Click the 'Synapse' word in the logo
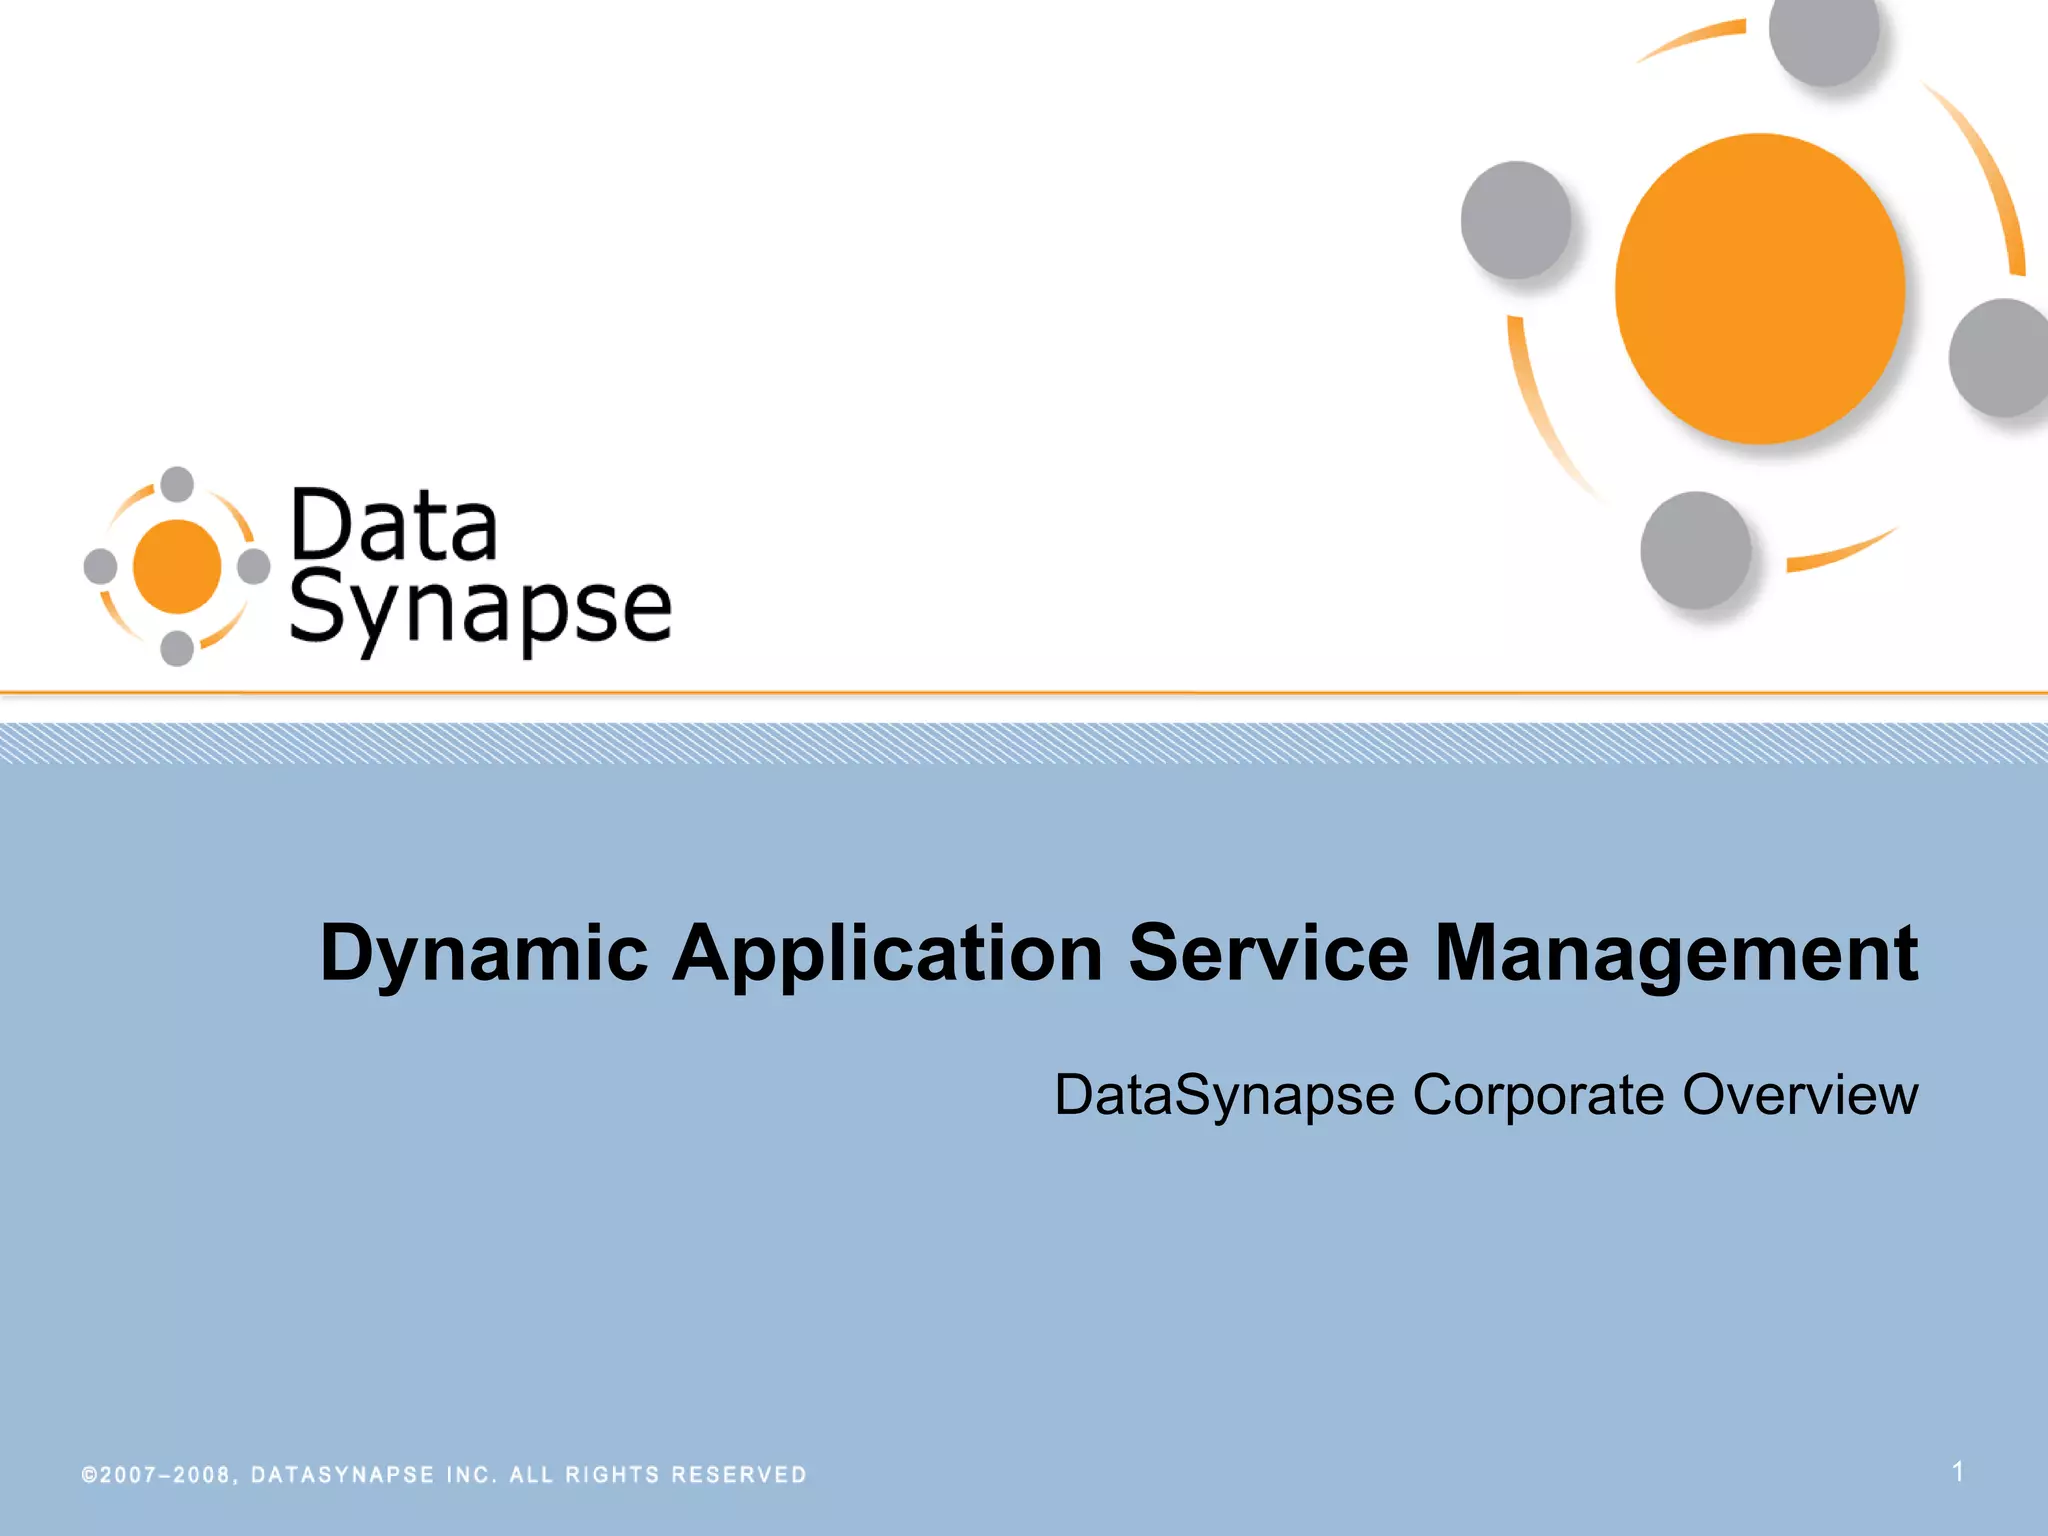The height and width of the screenshot is (1536, 2048). coord(480,610)
